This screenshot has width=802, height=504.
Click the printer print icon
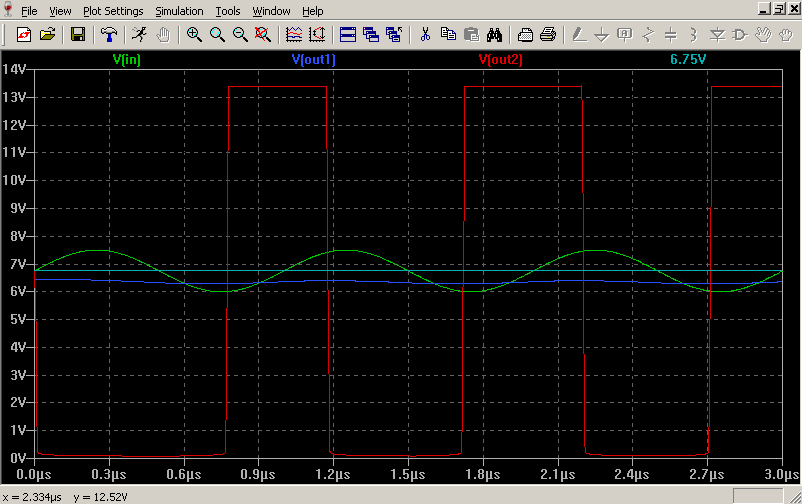coord(548,35)
